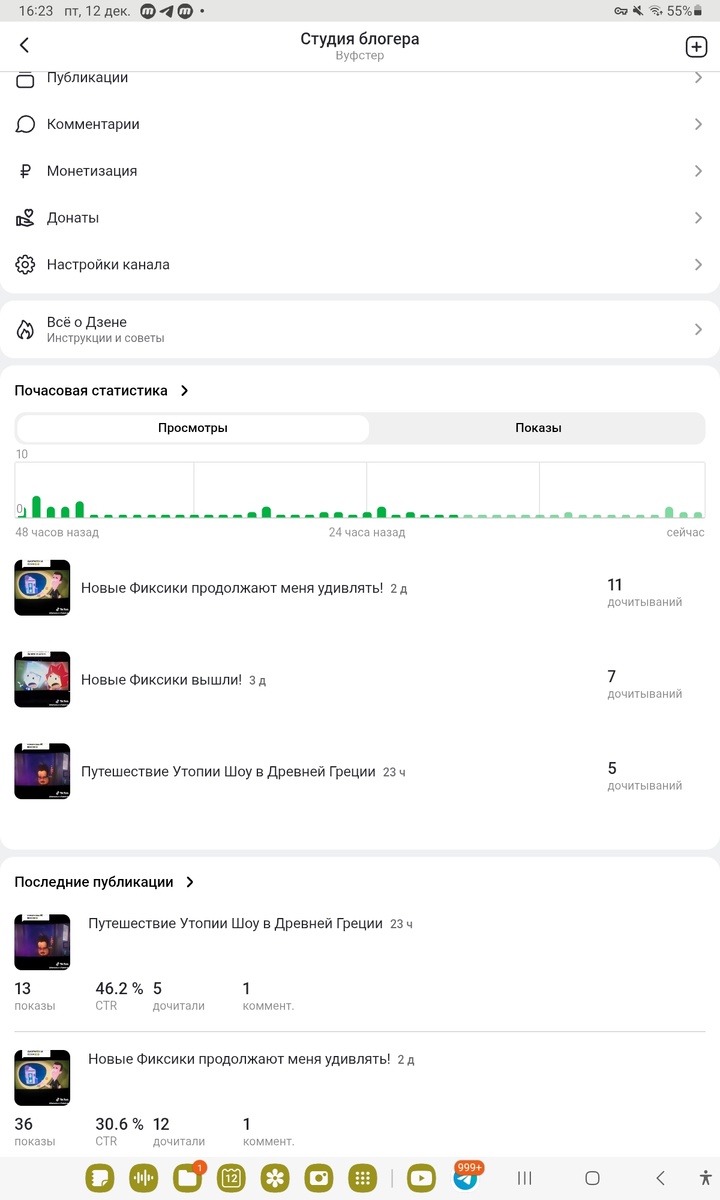Screen dimensions: 720x1200
Task: Tap the plus icon to create a publication
Action: coord(695,46)
